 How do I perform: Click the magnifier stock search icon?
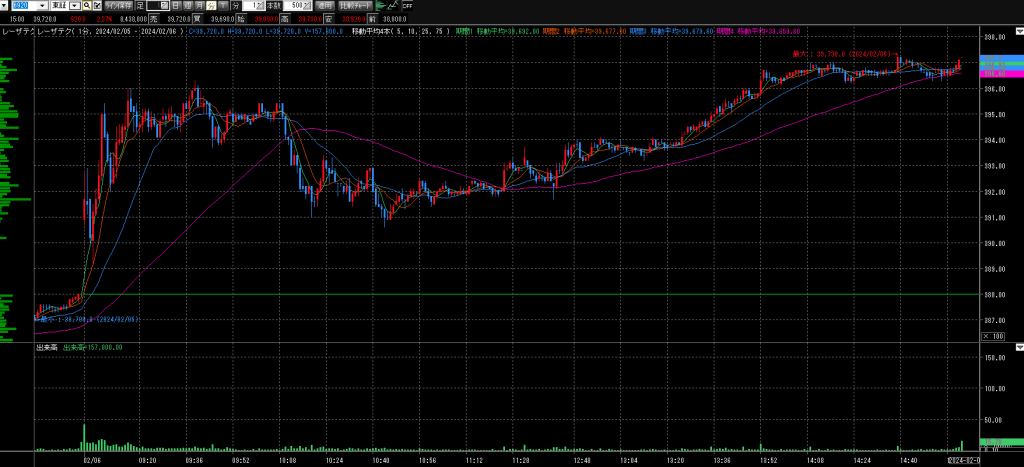pos(87,6)
